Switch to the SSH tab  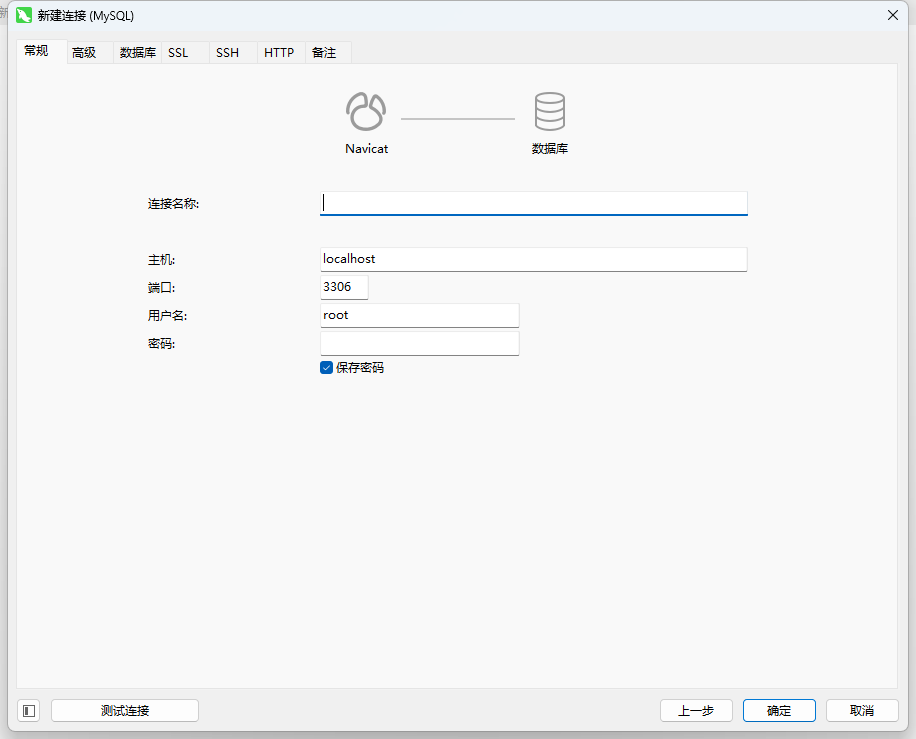pos(233,53)
